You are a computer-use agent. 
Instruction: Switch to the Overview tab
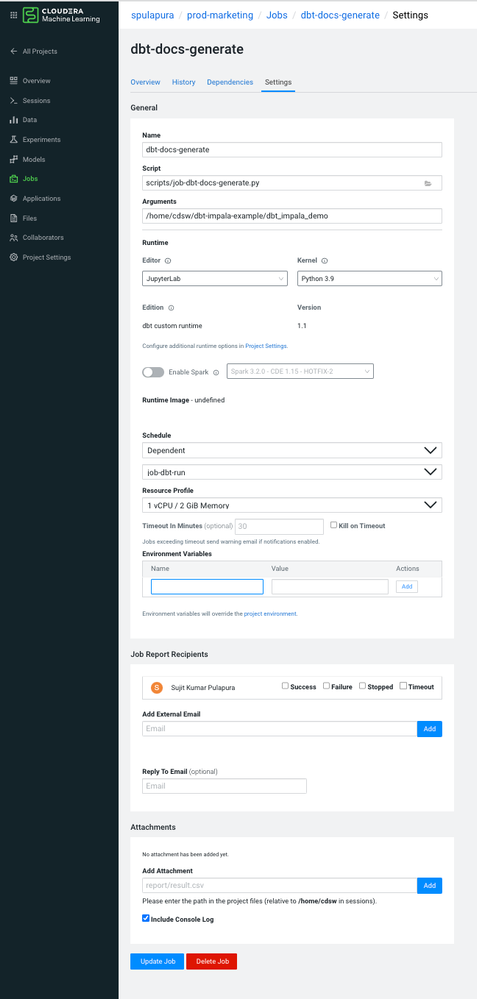[145, 82]
